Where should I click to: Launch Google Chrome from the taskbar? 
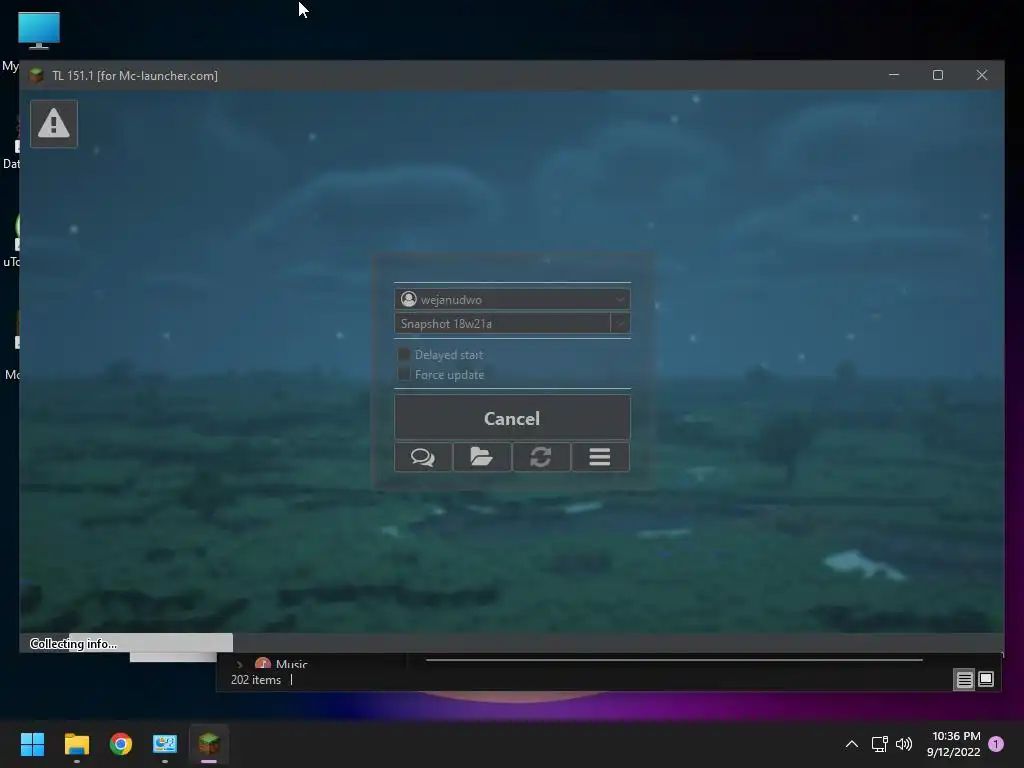(x=121, y=744)
